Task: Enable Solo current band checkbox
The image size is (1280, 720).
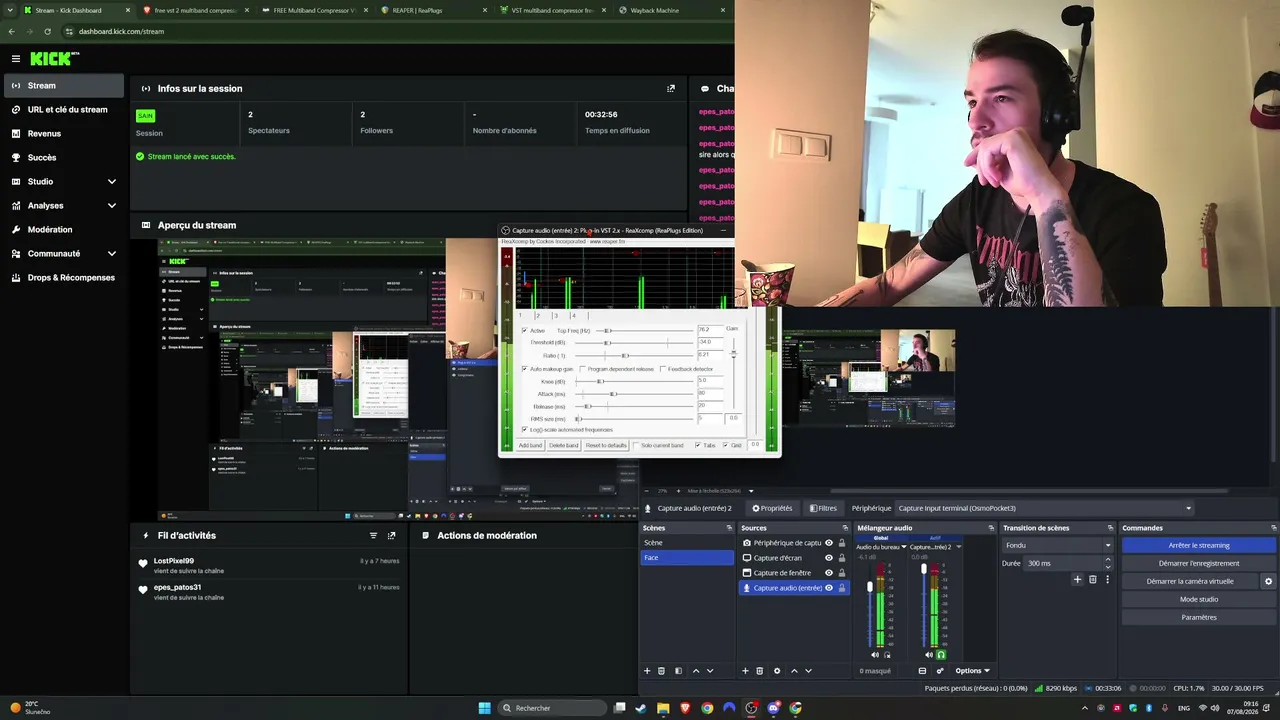Action: [x=636, y=445]
